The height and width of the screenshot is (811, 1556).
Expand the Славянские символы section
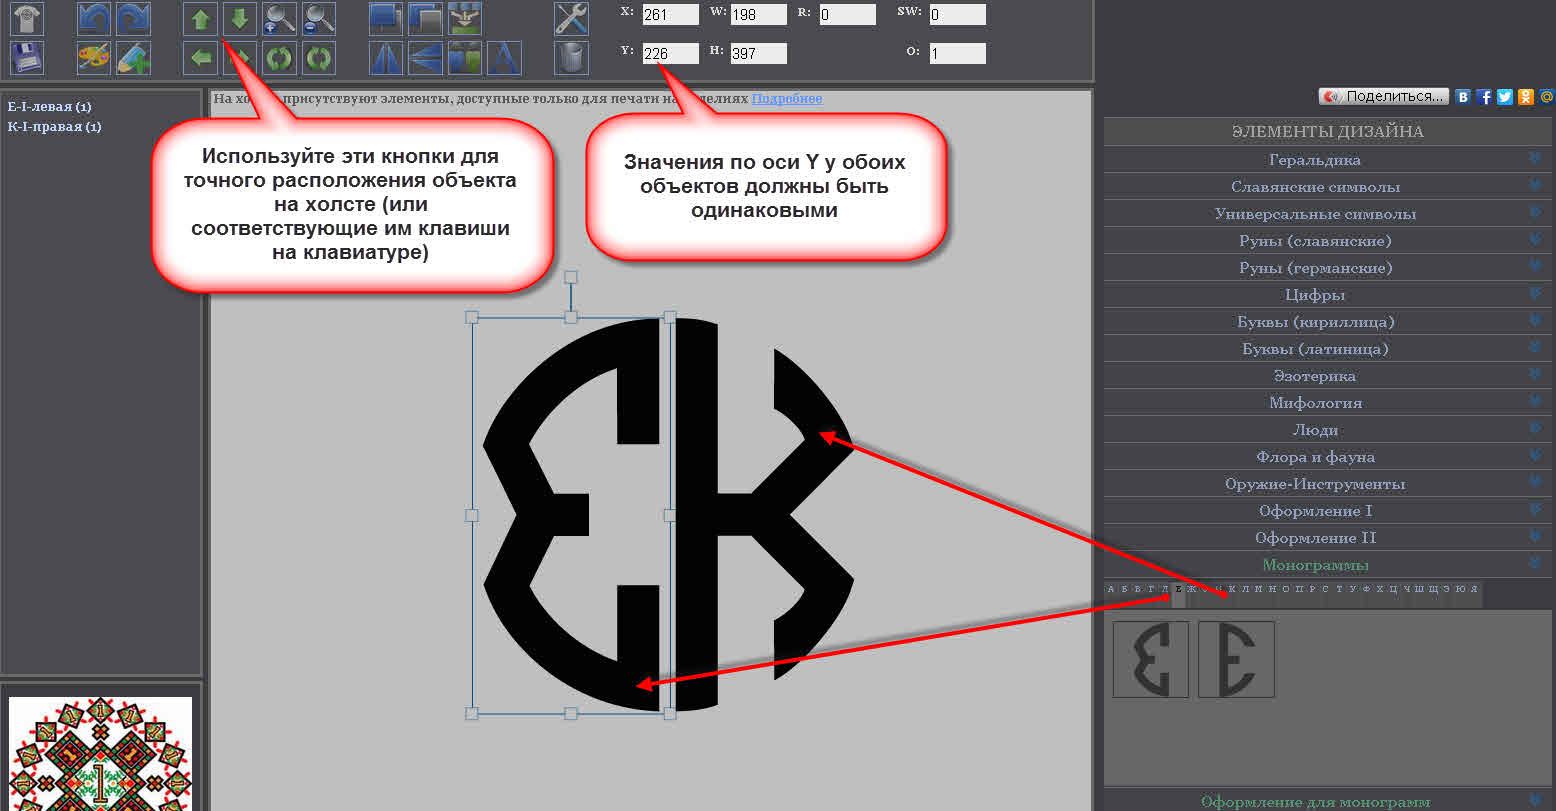1328,187
